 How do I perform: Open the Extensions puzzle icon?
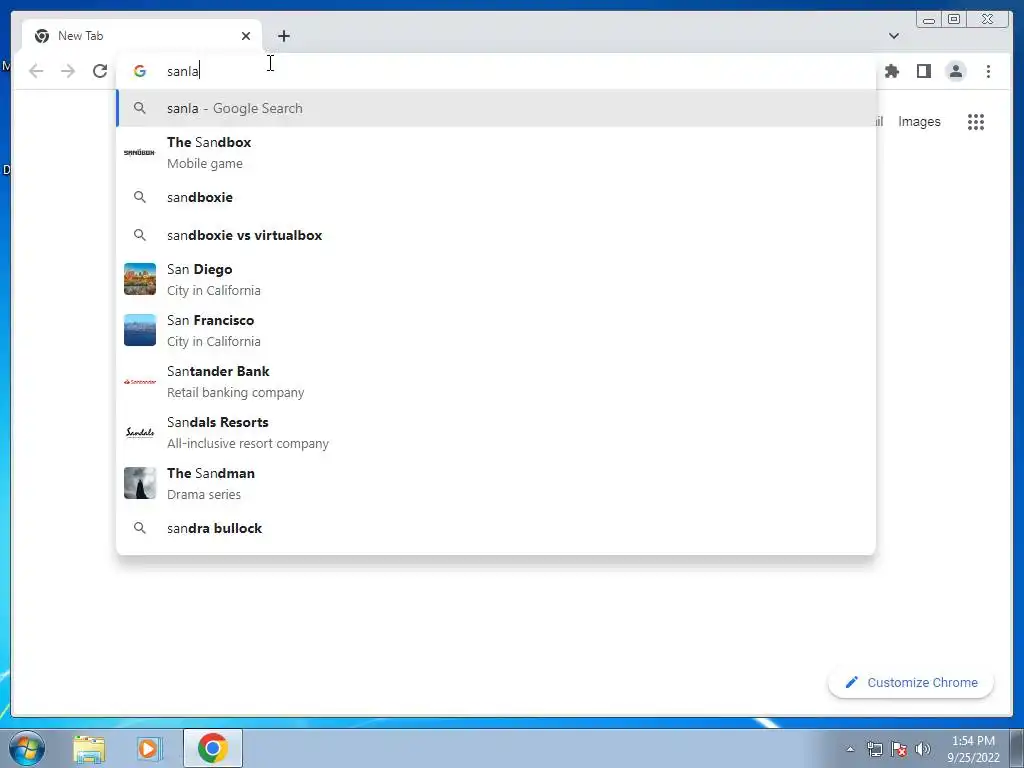[891, 71]
